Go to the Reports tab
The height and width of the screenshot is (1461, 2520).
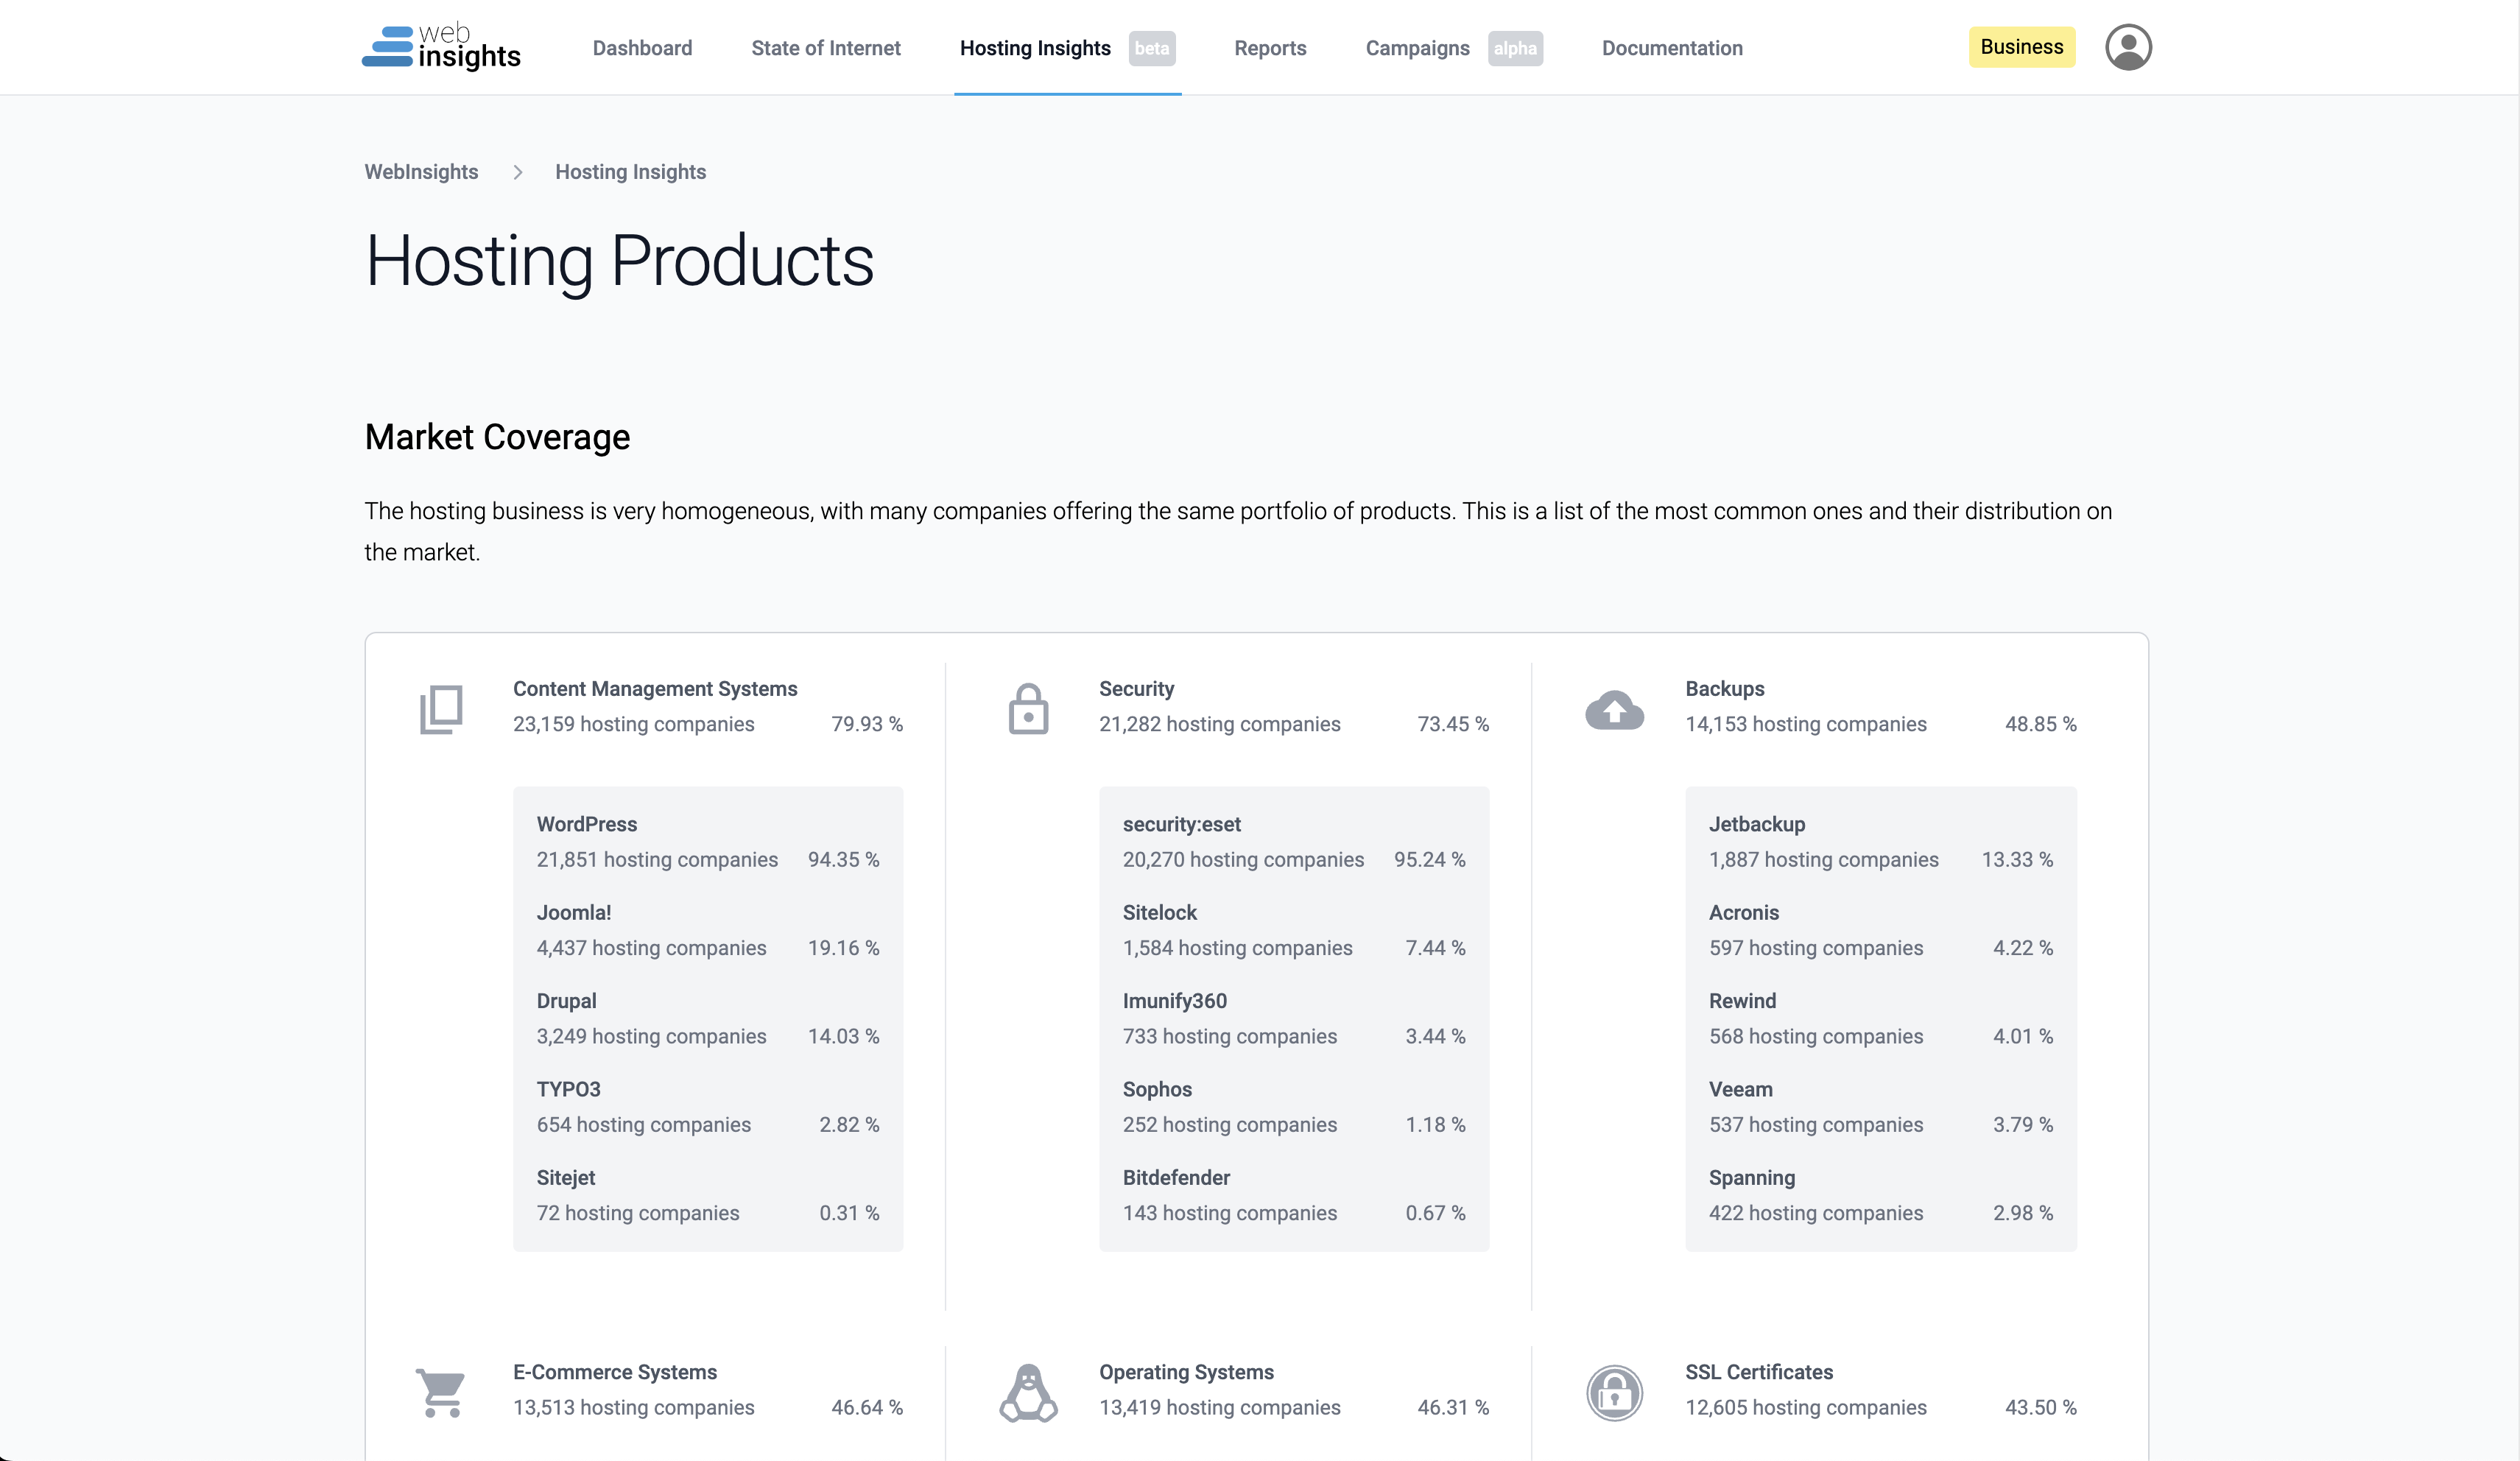click(1270, 48)
